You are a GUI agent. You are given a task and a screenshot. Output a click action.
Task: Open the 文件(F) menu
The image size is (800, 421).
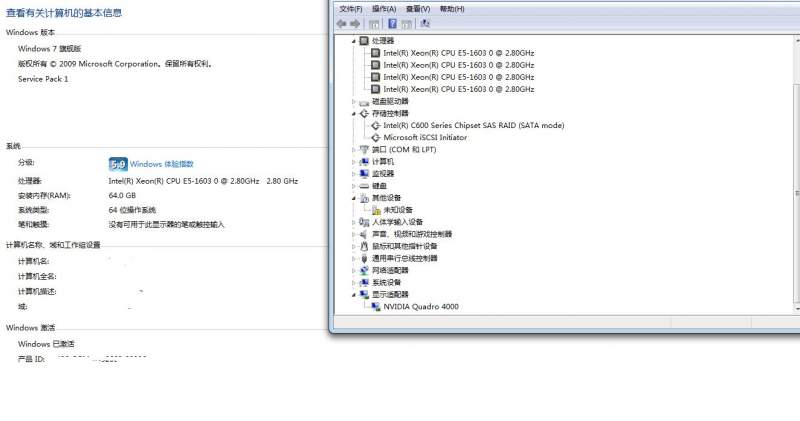click(x=351, y=9)
